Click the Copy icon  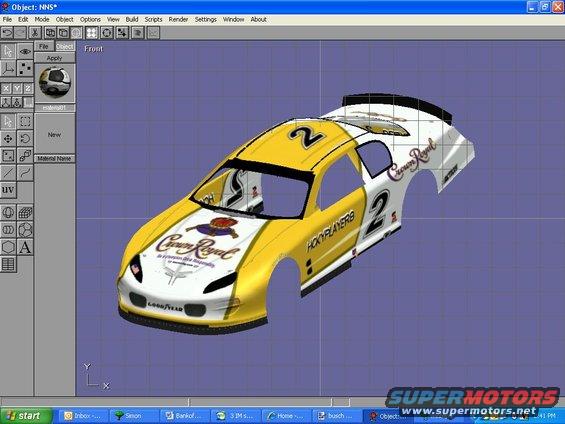[50, 33]
